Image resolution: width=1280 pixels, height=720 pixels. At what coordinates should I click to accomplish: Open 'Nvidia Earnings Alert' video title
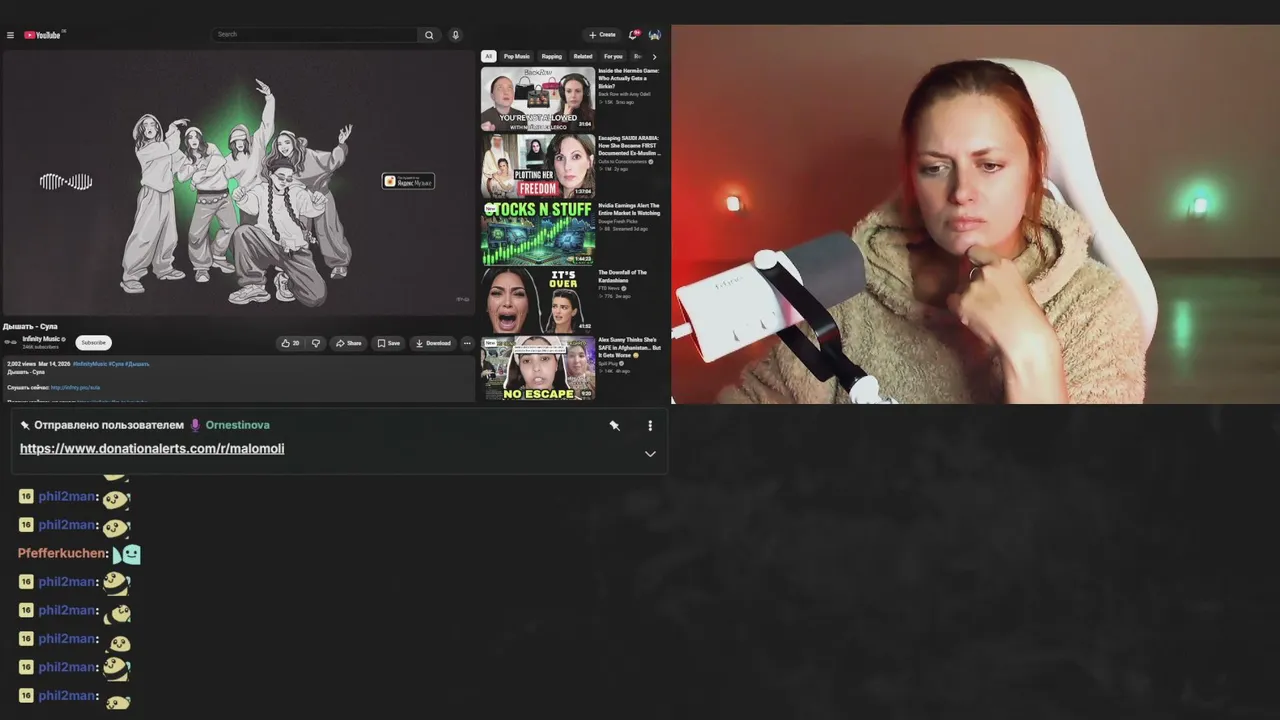pos(629,209)
